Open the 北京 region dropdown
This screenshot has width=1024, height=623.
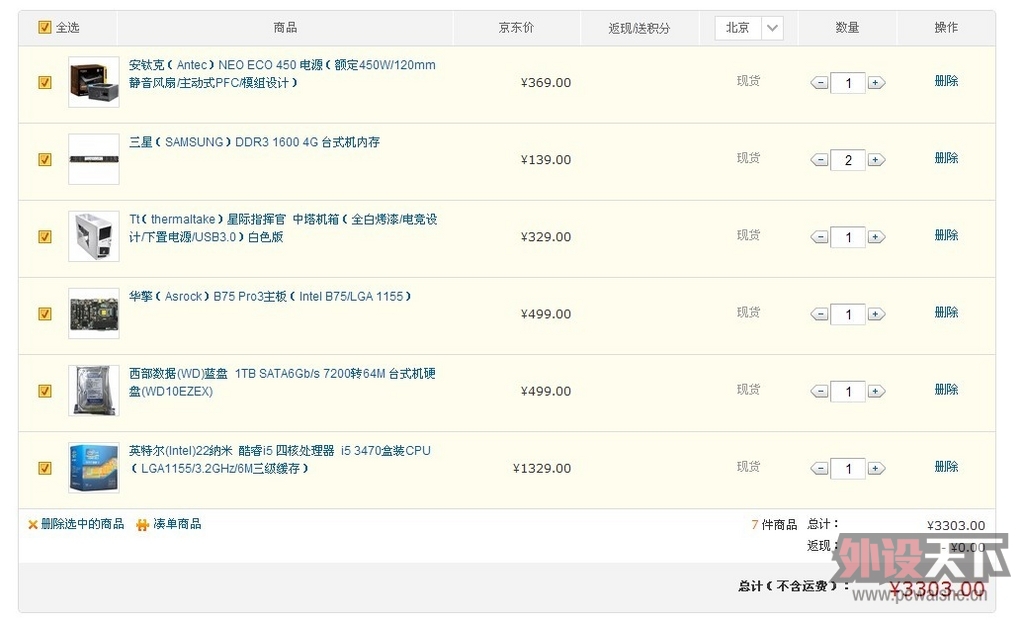(749, 27)
